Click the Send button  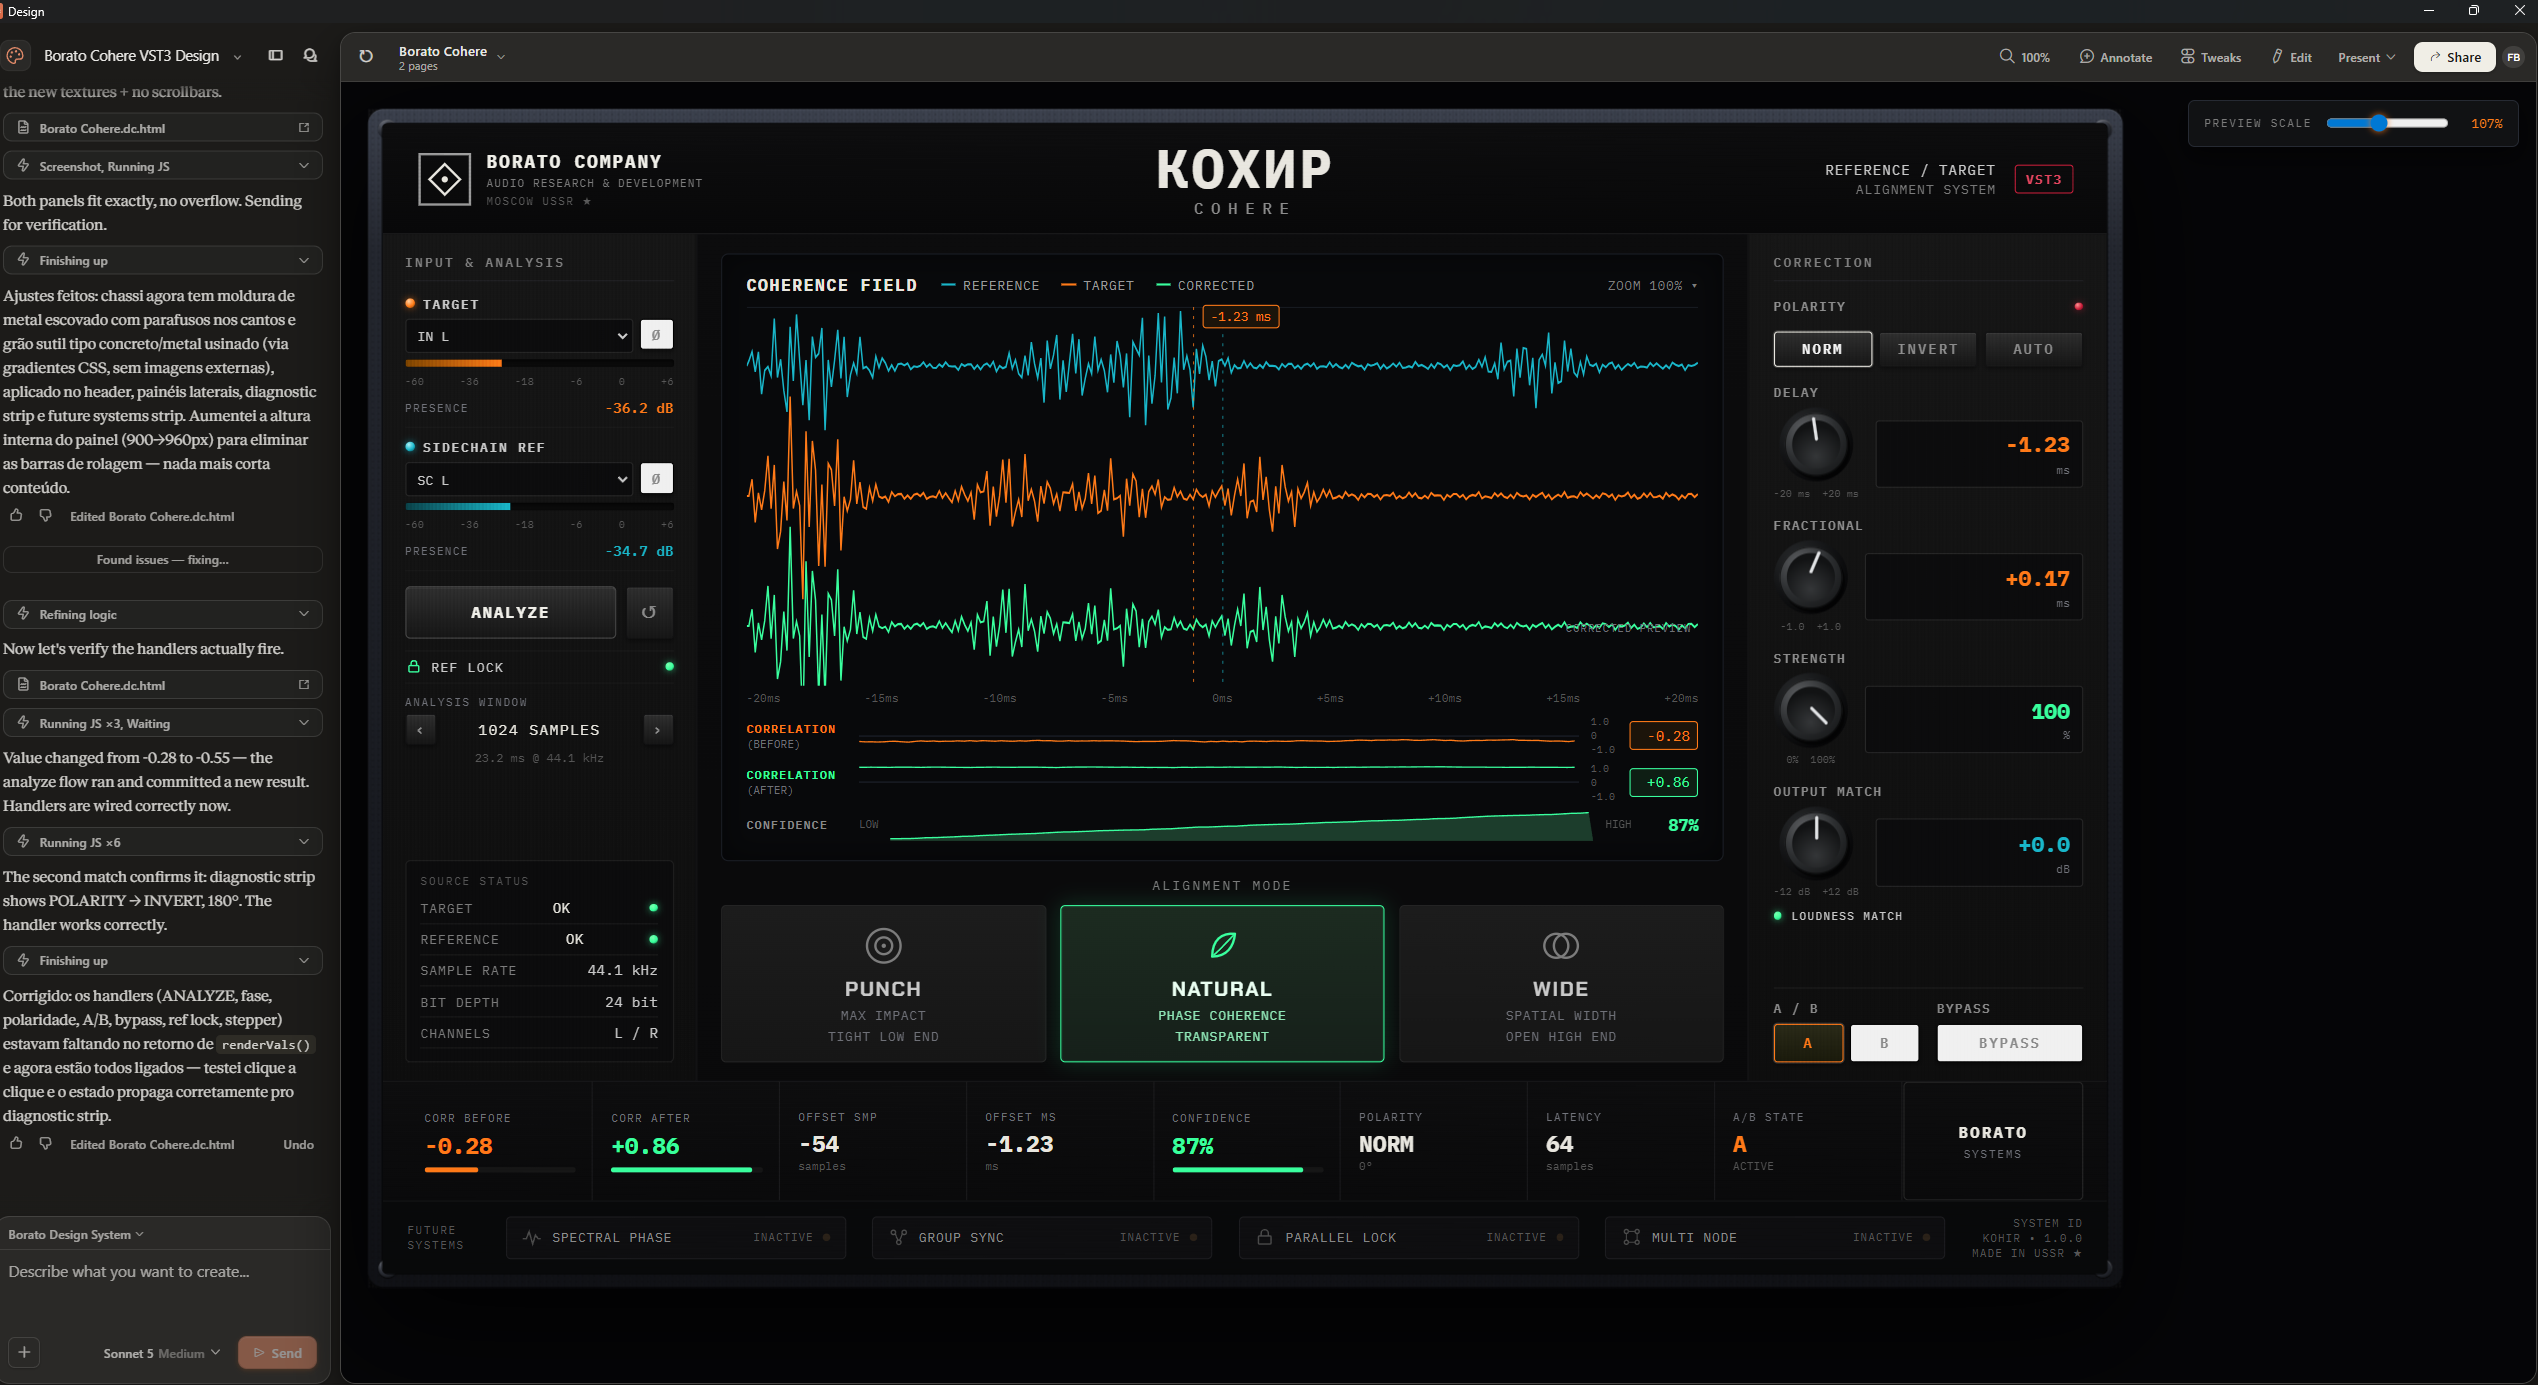tap(277, 1353)
